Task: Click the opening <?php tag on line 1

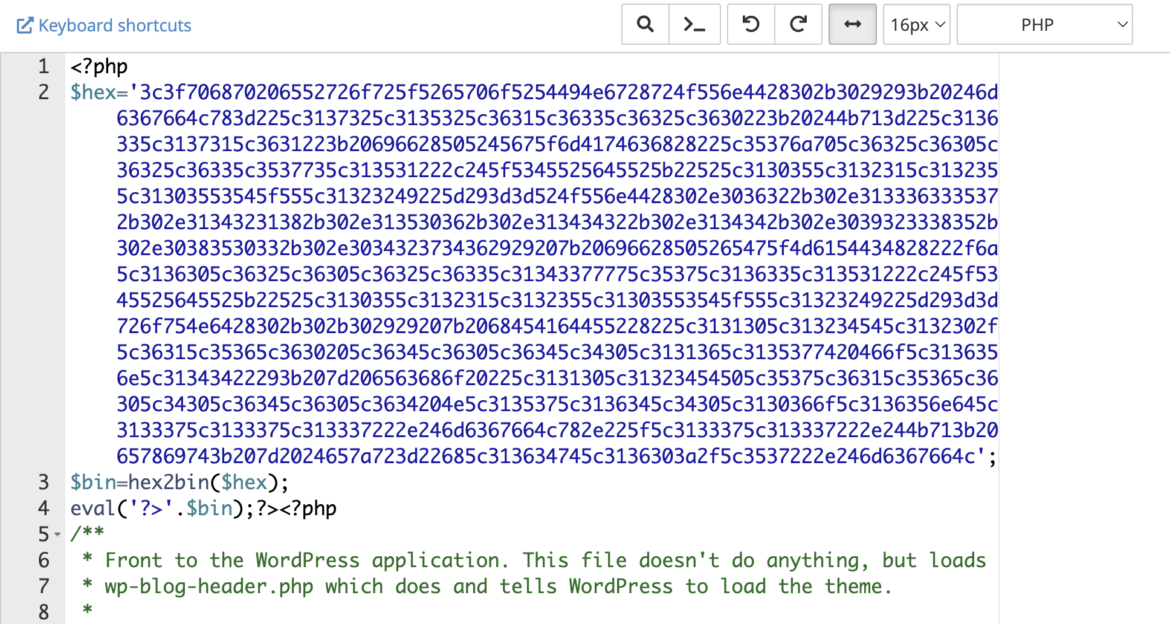Action: [x=99, y=66]
